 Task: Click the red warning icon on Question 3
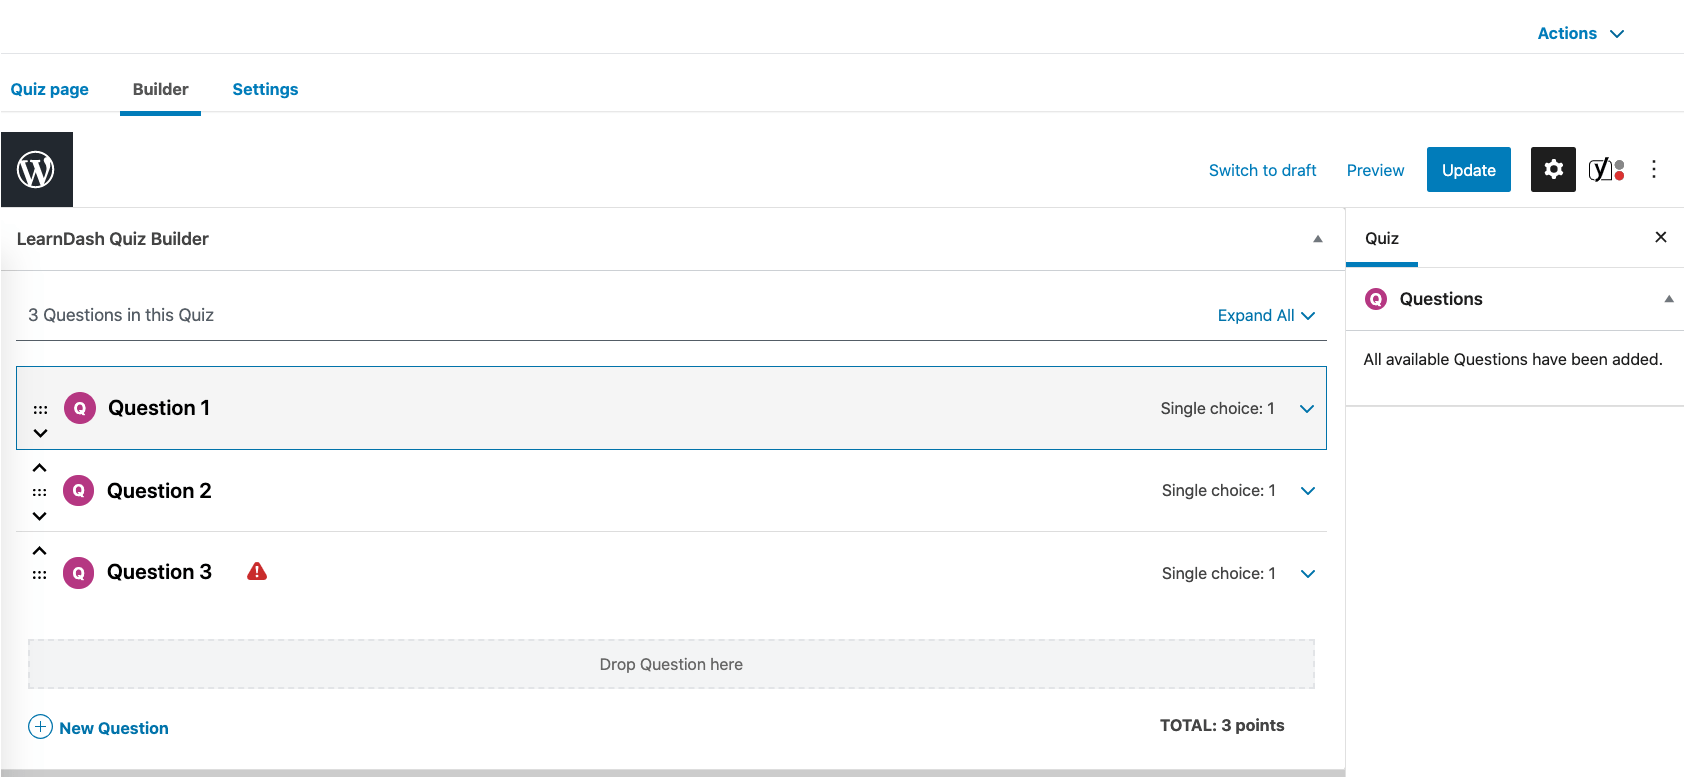[x=257, y=571]
